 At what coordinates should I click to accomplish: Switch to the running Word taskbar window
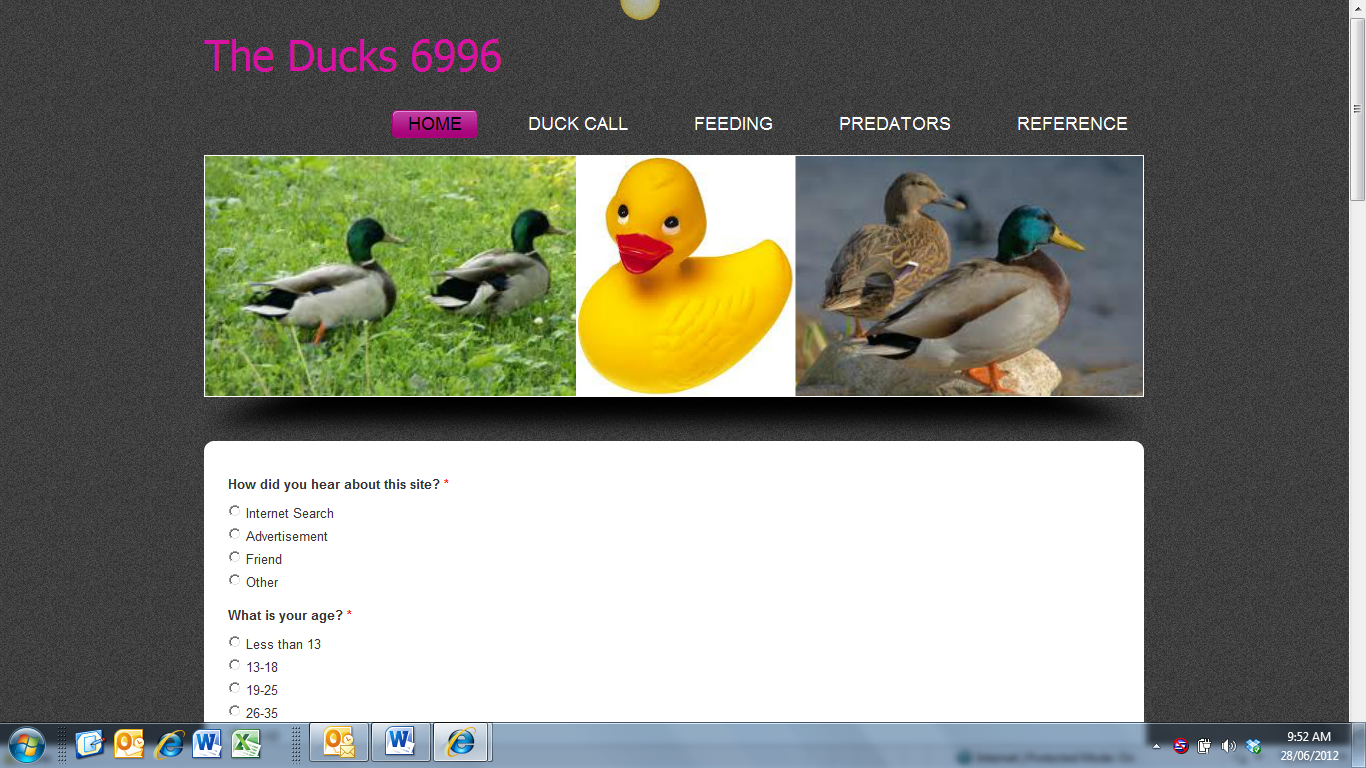point(400,743)
